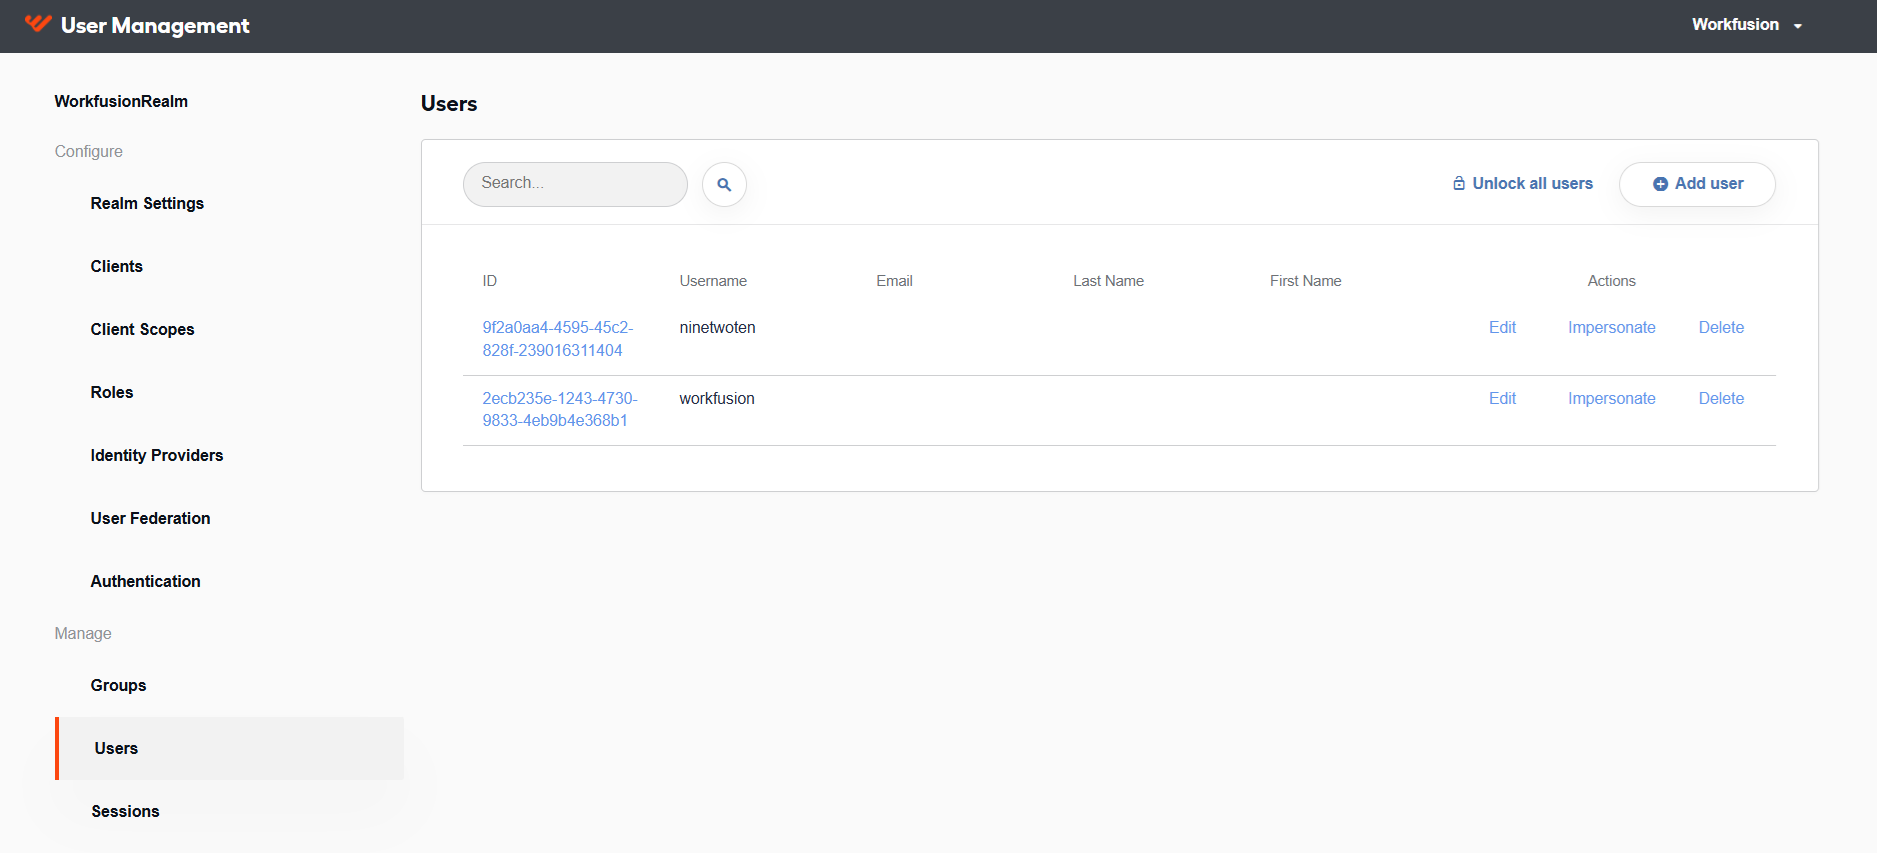
Task: Click the ninetwoten username cell
Action: (x=718, y=328)
